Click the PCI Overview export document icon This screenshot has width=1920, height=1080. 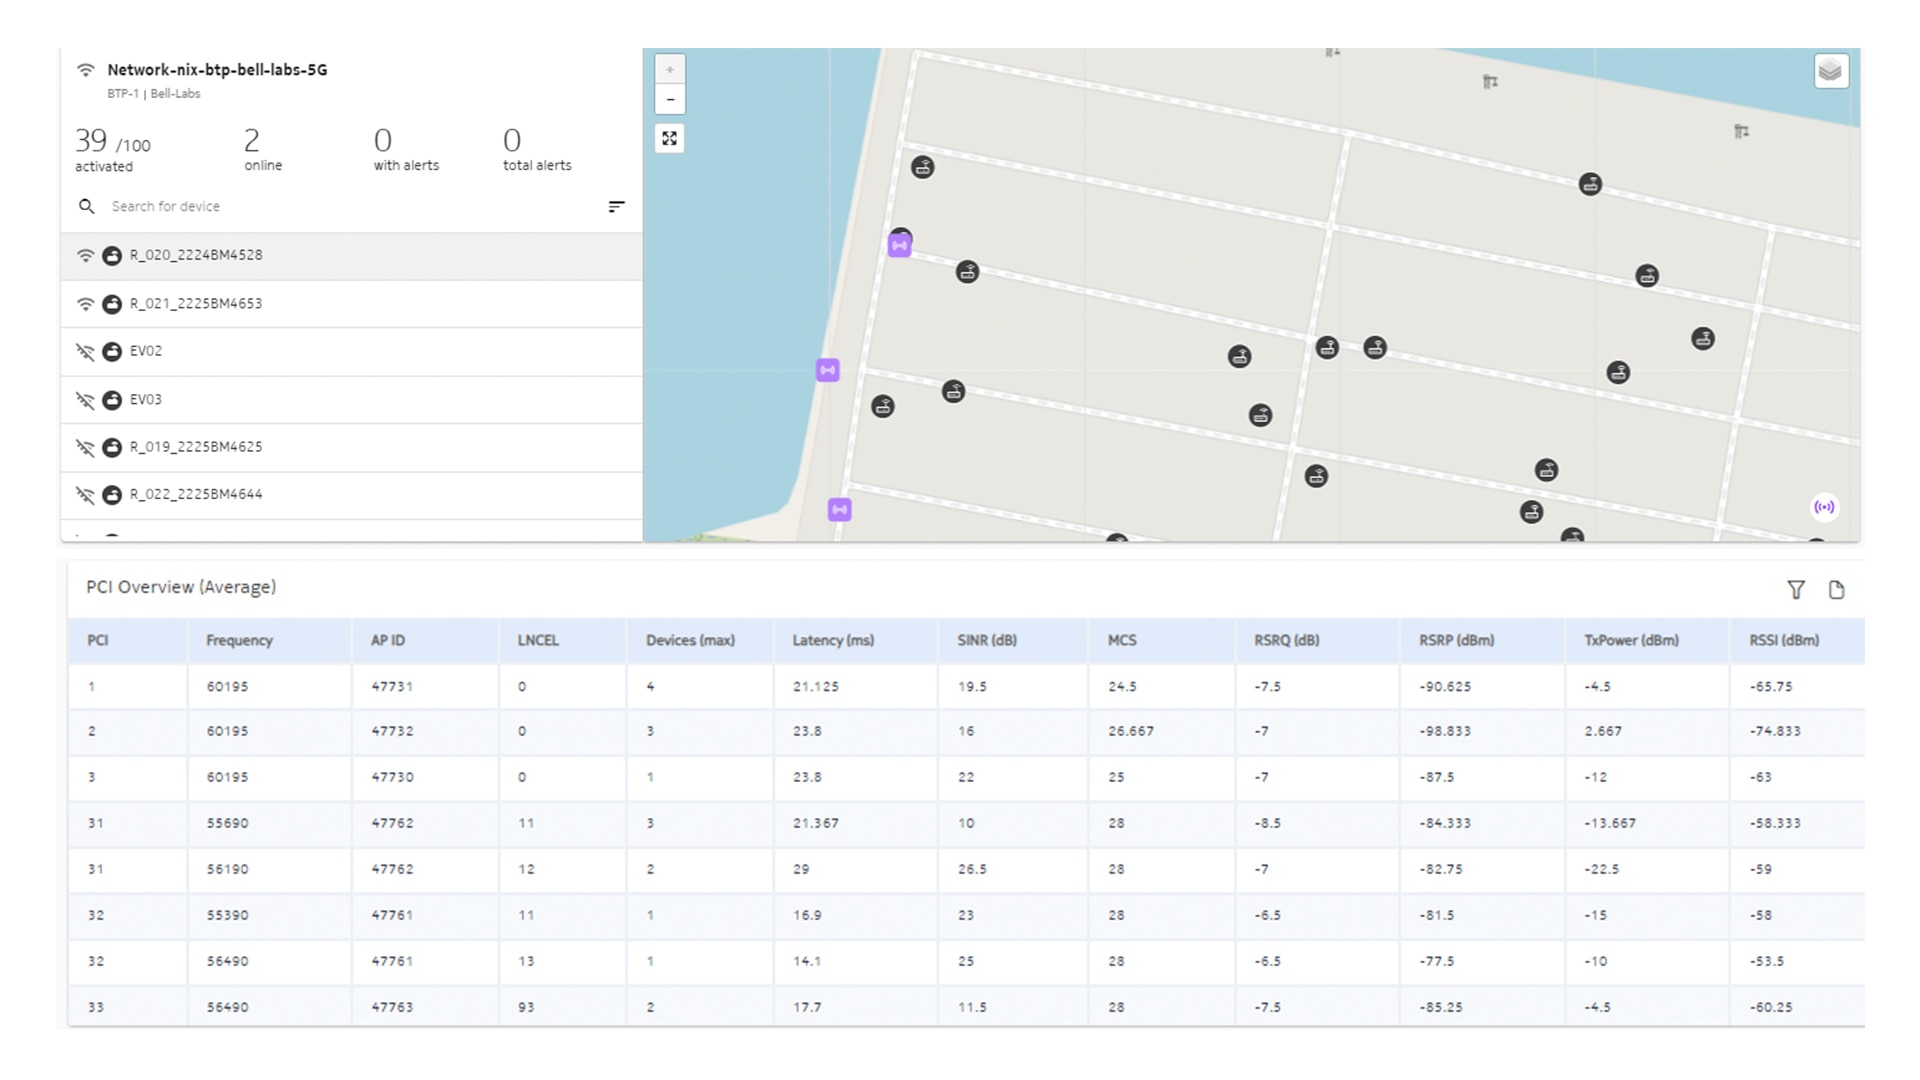pyautogui.click(x=1836, y=590)
